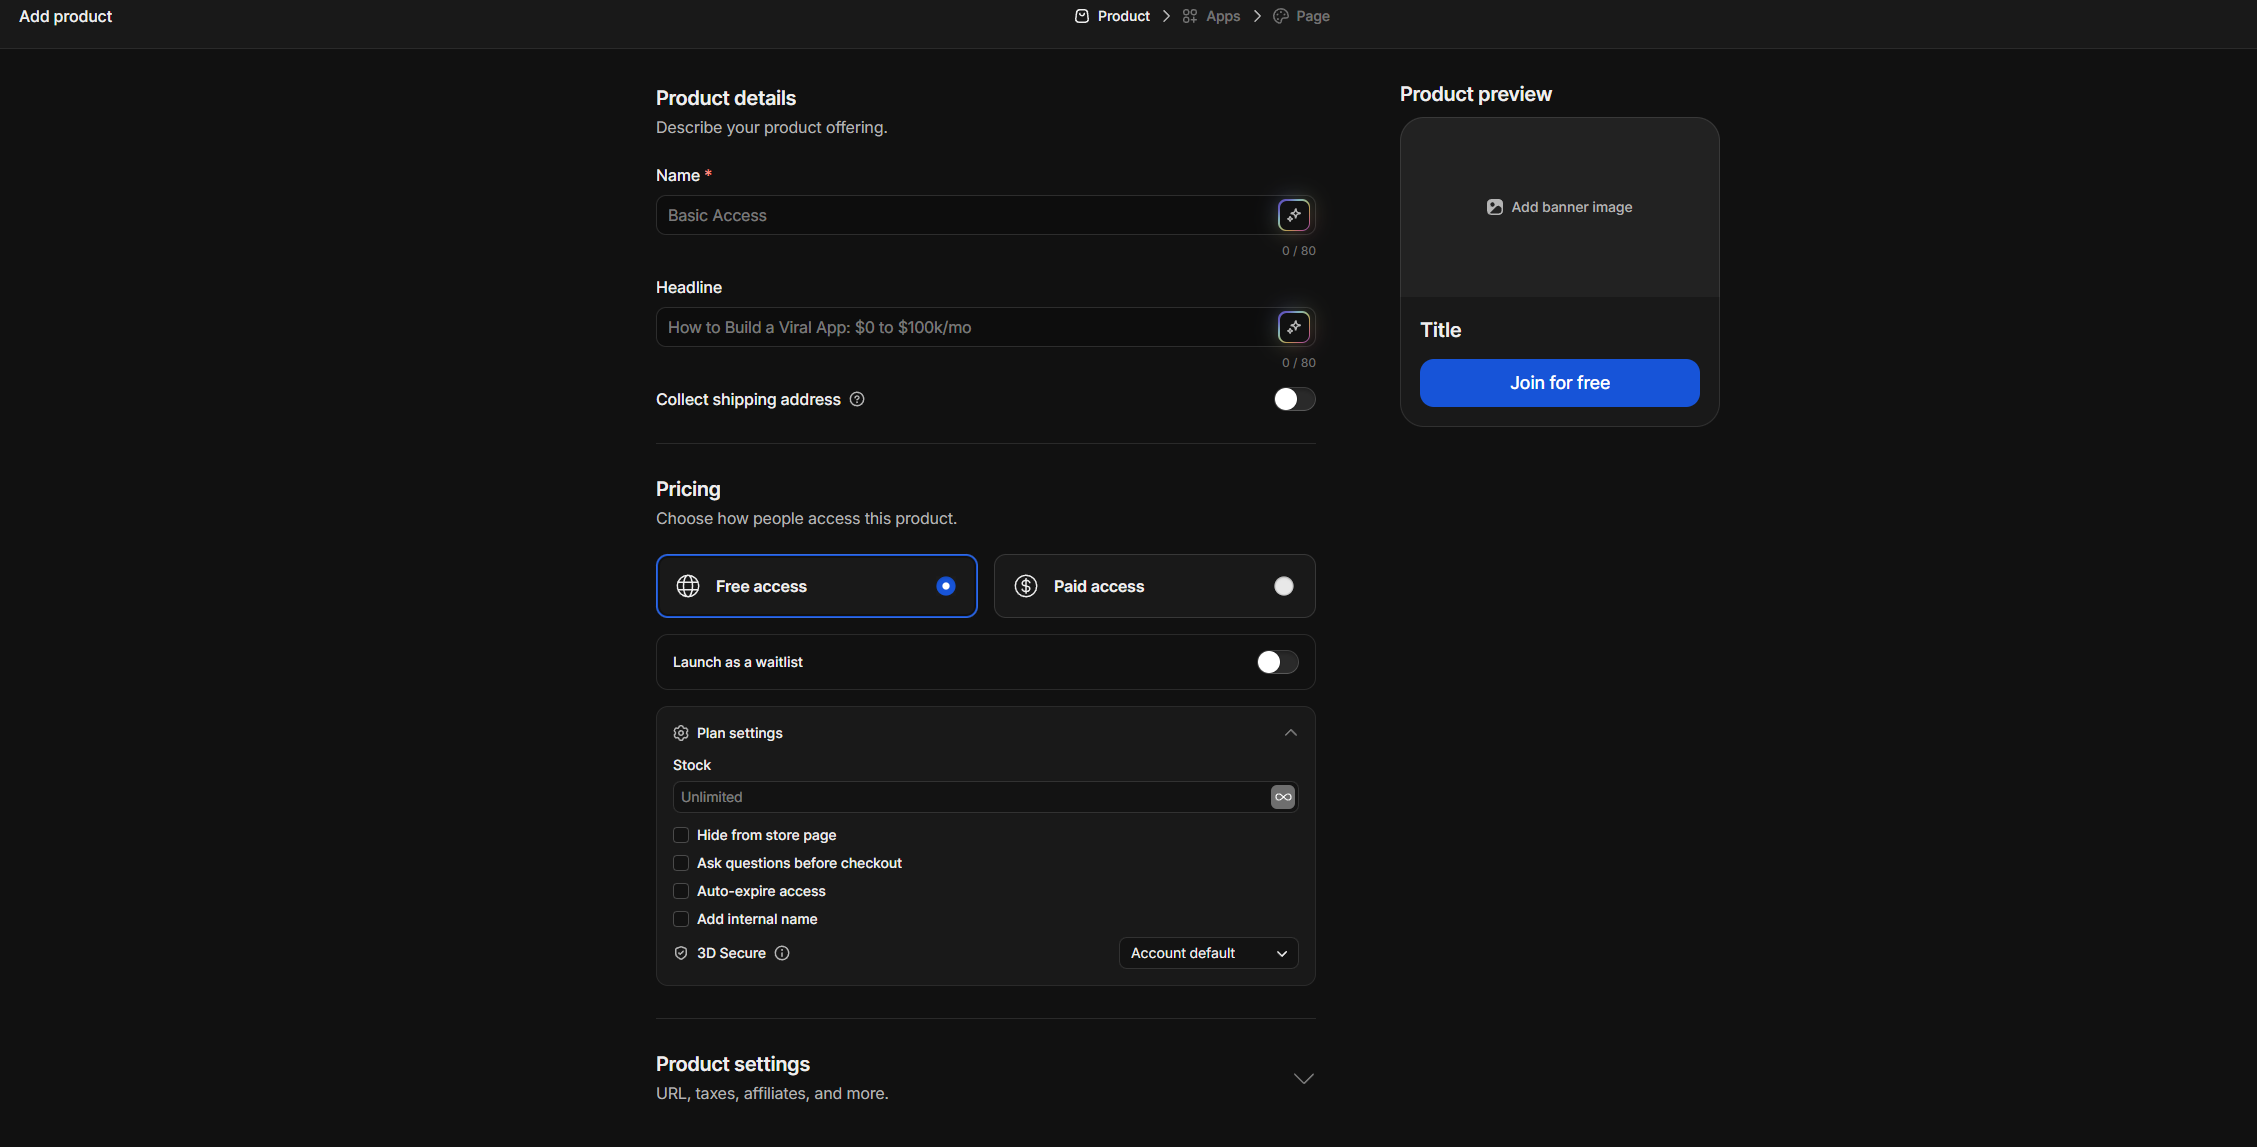Click the Title text in product preview

point(1441,330)
